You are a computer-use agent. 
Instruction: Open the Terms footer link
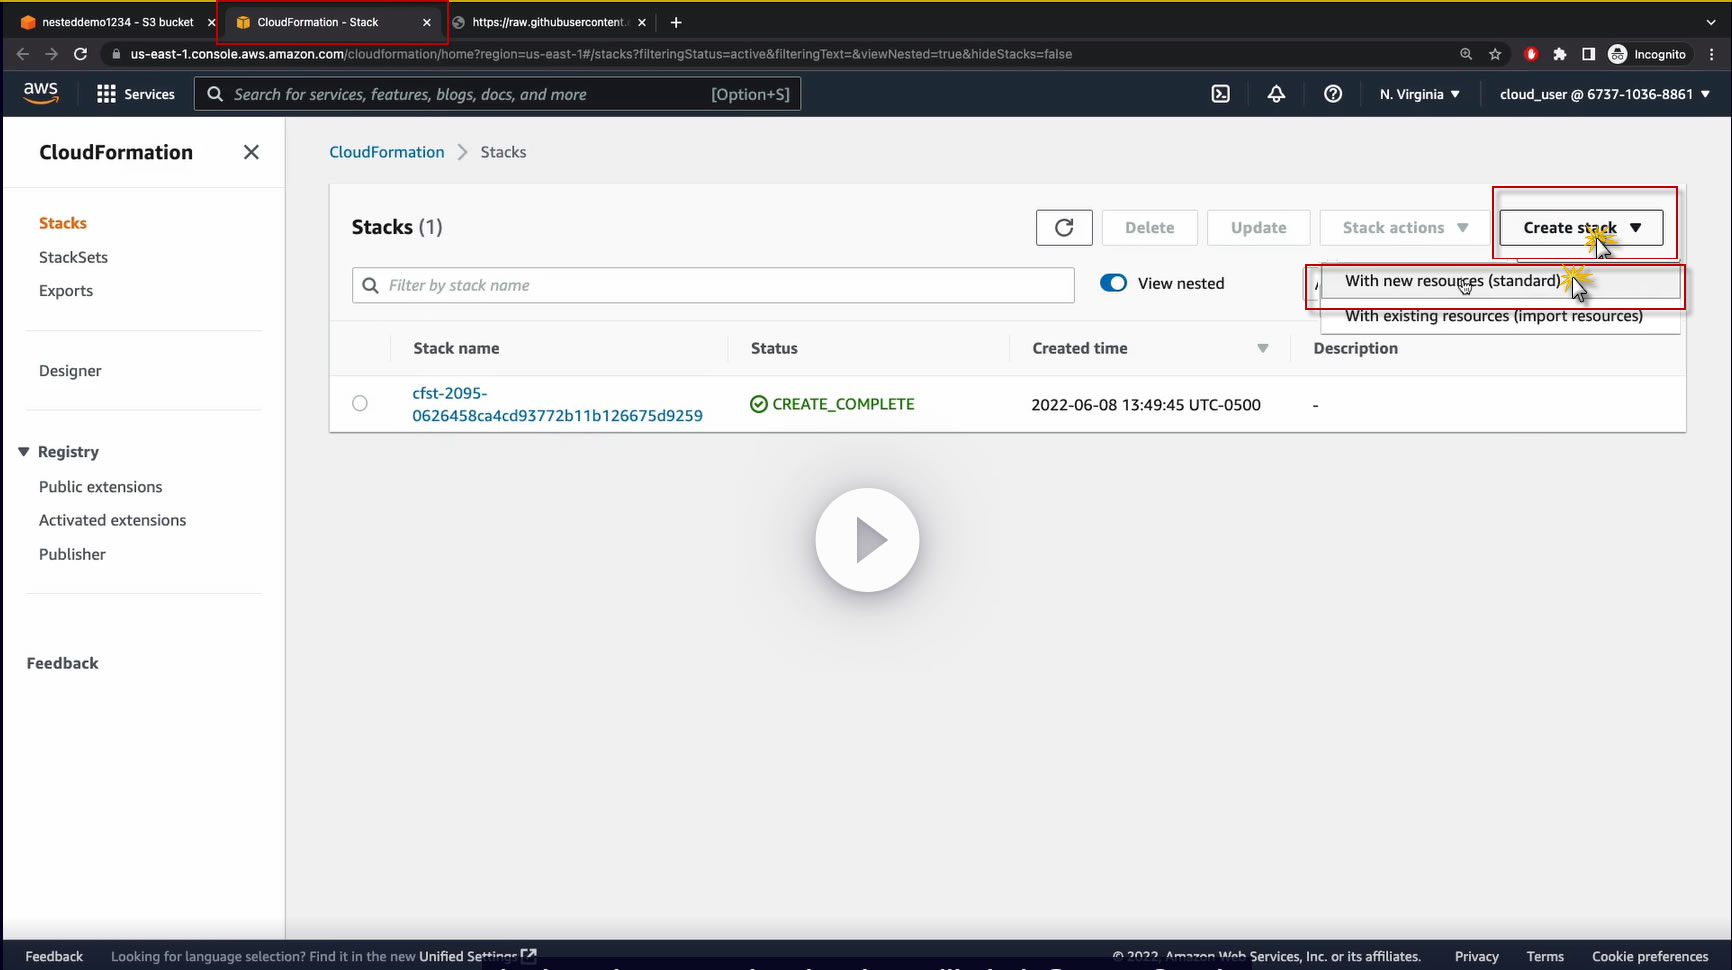1545,956
